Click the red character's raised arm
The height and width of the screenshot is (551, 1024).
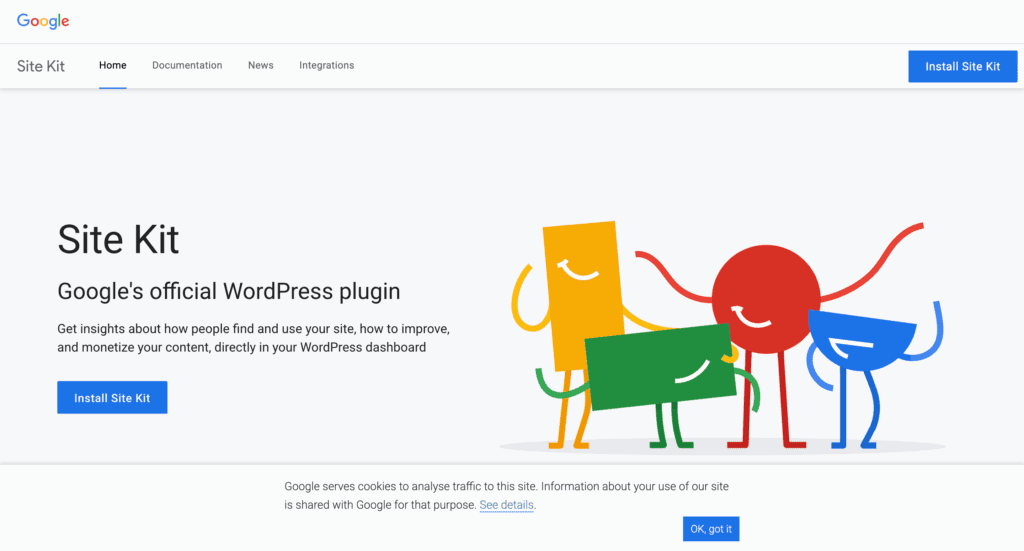click(x=872, y=261)
